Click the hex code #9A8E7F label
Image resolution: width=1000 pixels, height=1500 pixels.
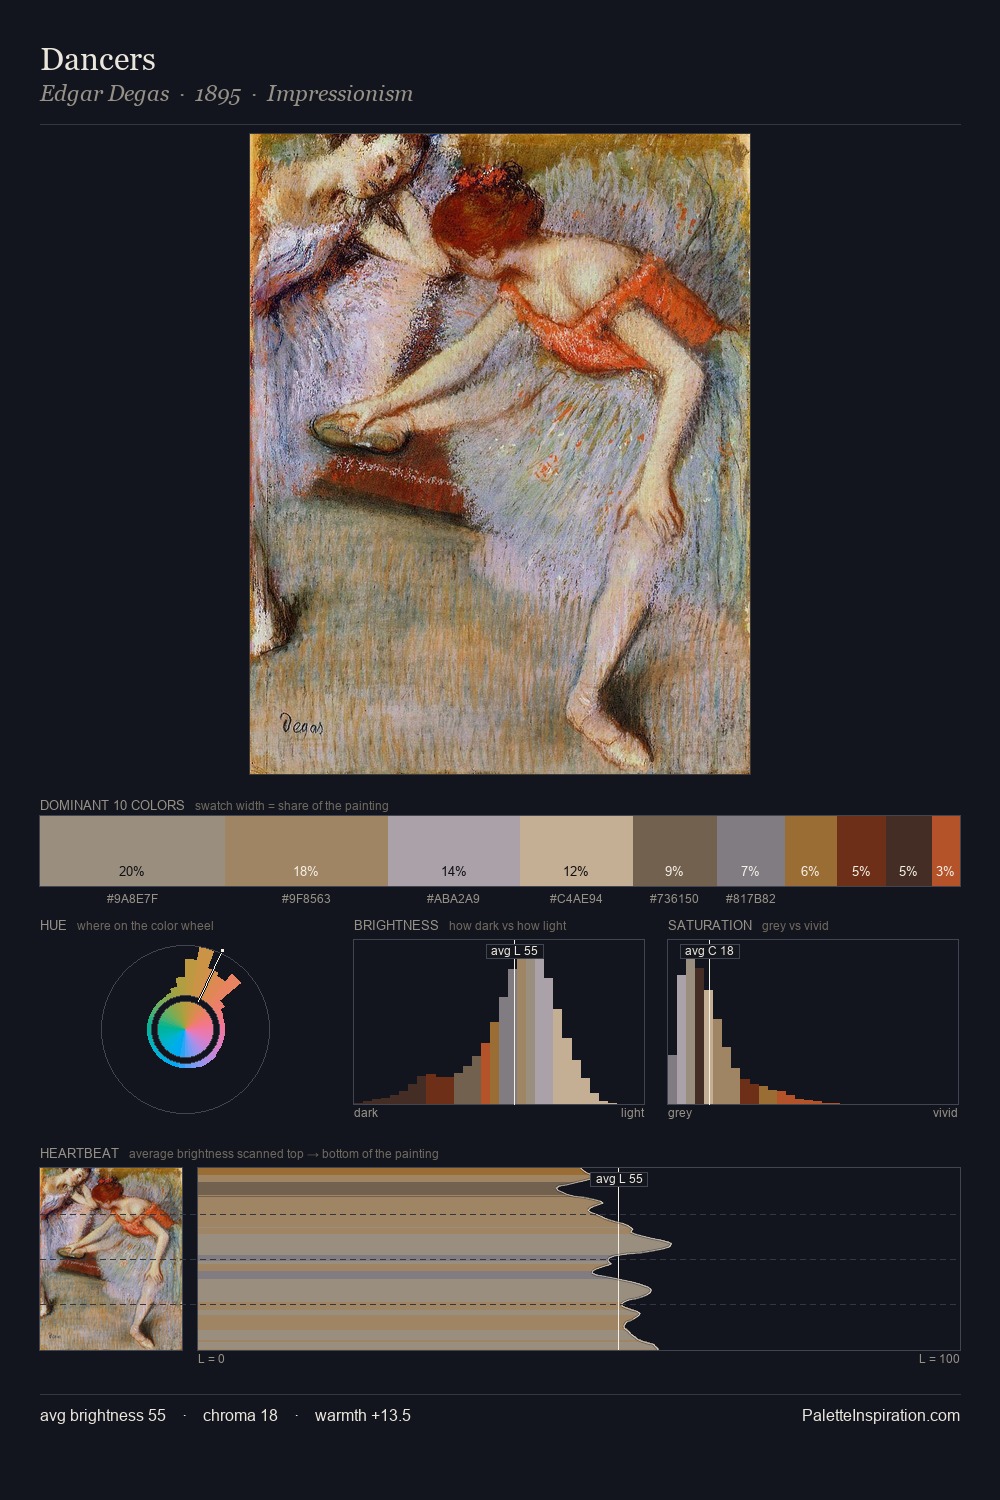pos(132,898)
